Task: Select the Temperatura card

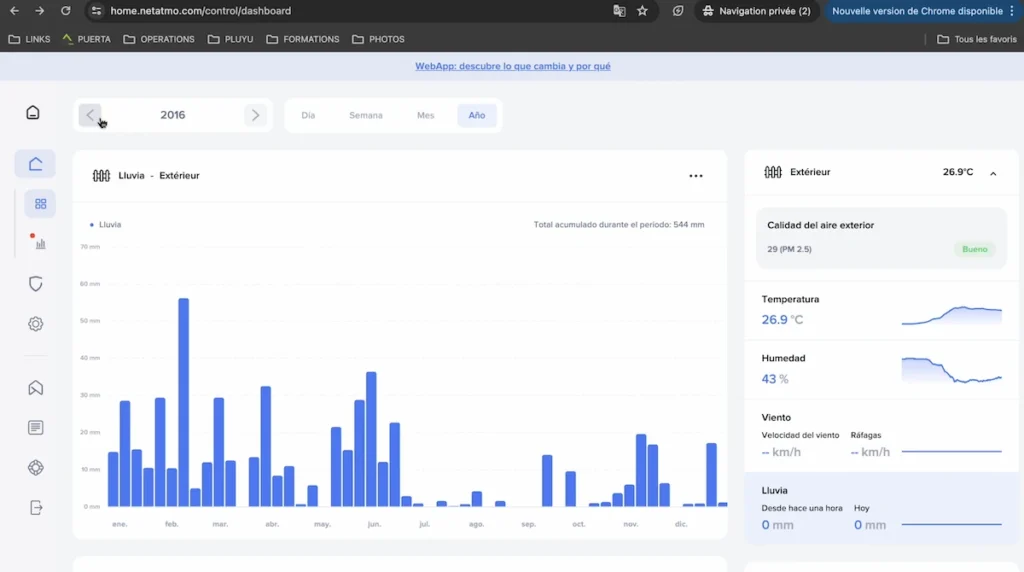Action: [881, 310]
